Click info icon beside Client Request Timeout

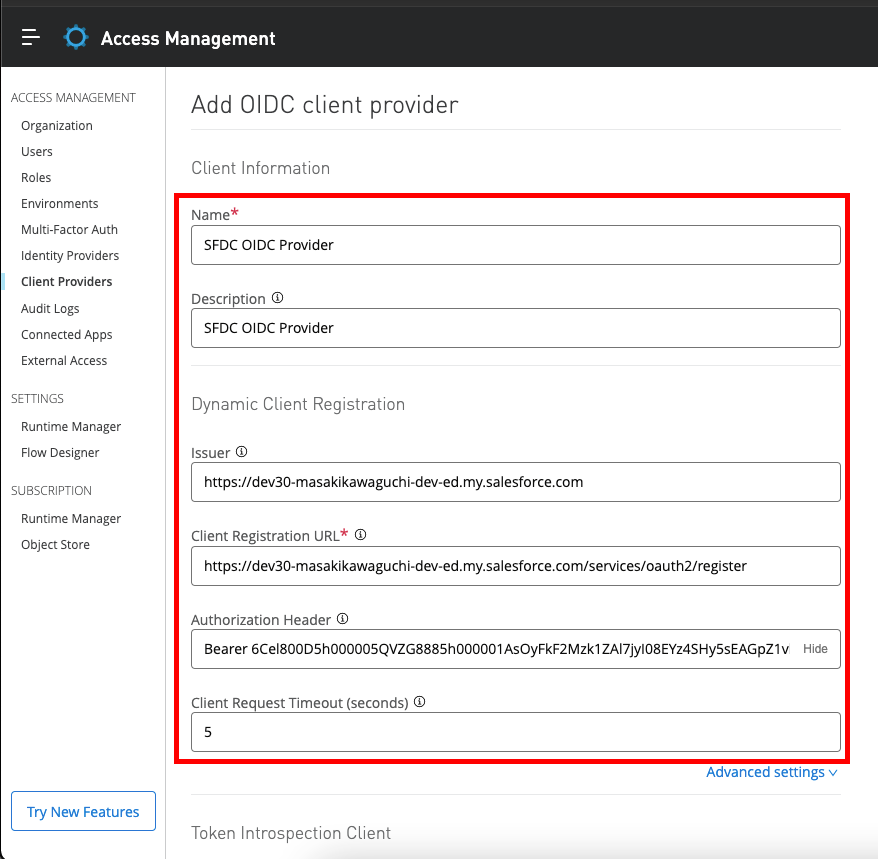click(420, 702)
